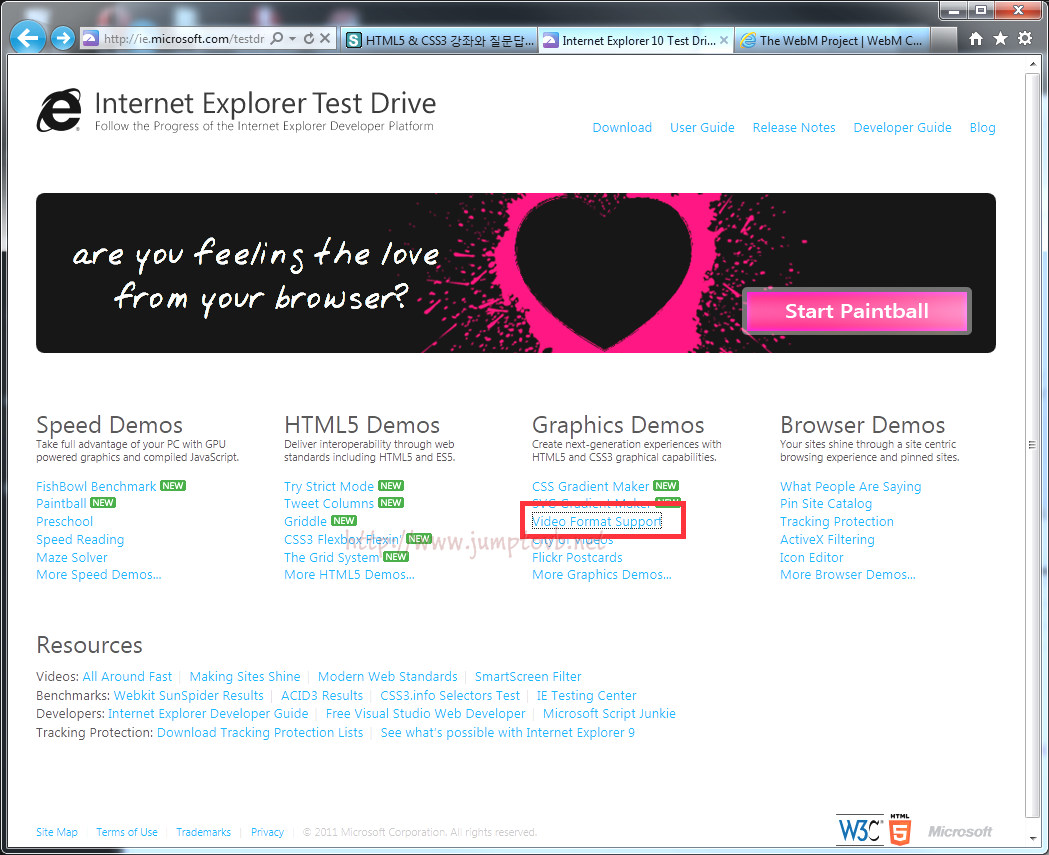
Task: Open the User Guide link
Action: tap(702, 127)
